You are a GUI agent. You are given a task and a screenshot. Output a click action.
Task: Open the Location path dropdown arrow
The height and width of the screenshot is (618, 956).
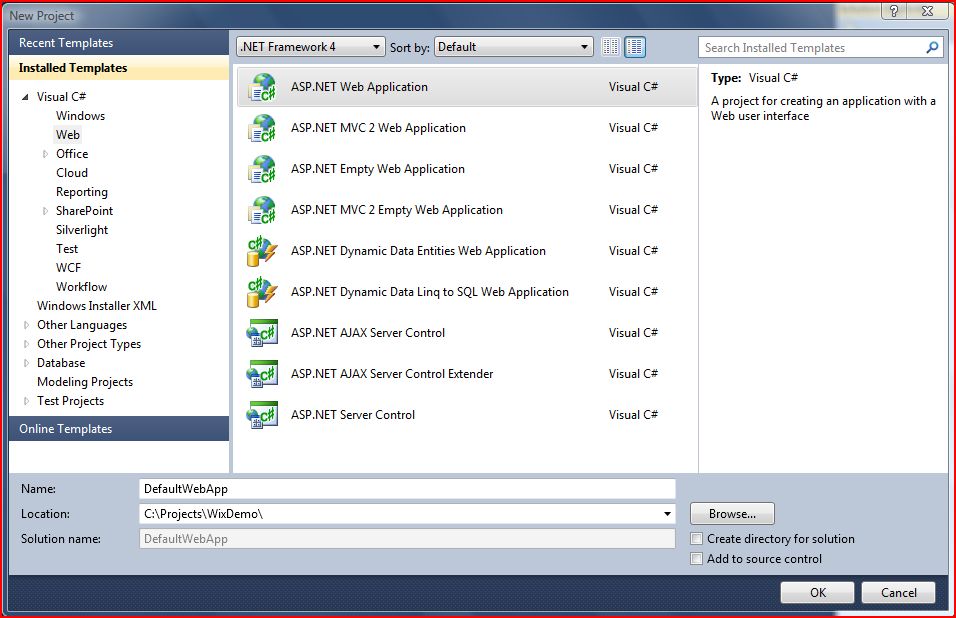coord(668,514)
